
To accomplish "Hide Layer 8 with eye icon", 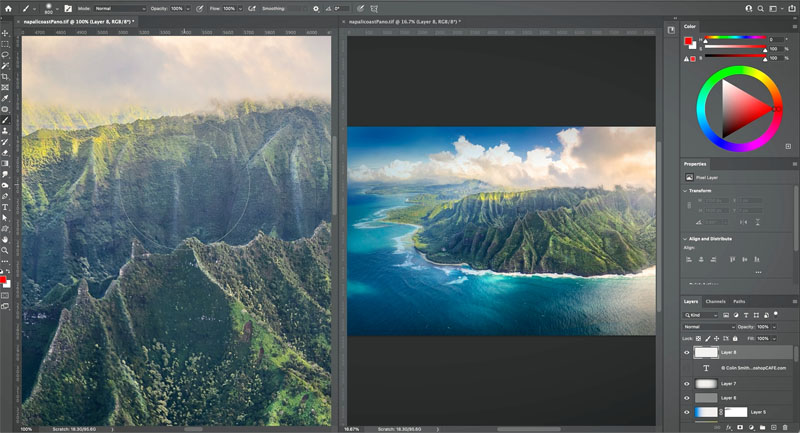I will pyautogui.click(x=687, y=352).
